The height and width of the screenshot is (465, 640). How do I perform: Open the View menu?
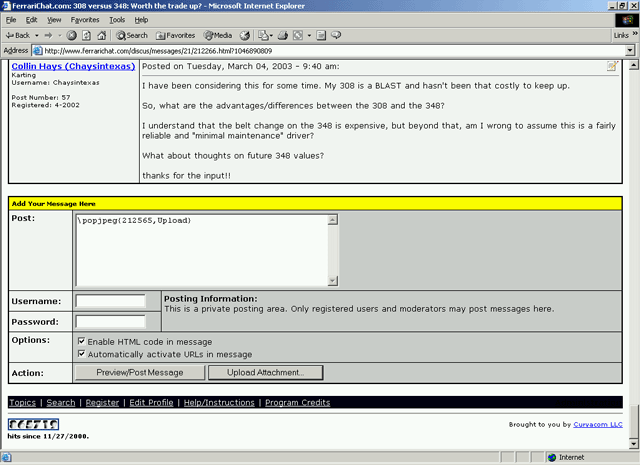click(x=54, y=20)
